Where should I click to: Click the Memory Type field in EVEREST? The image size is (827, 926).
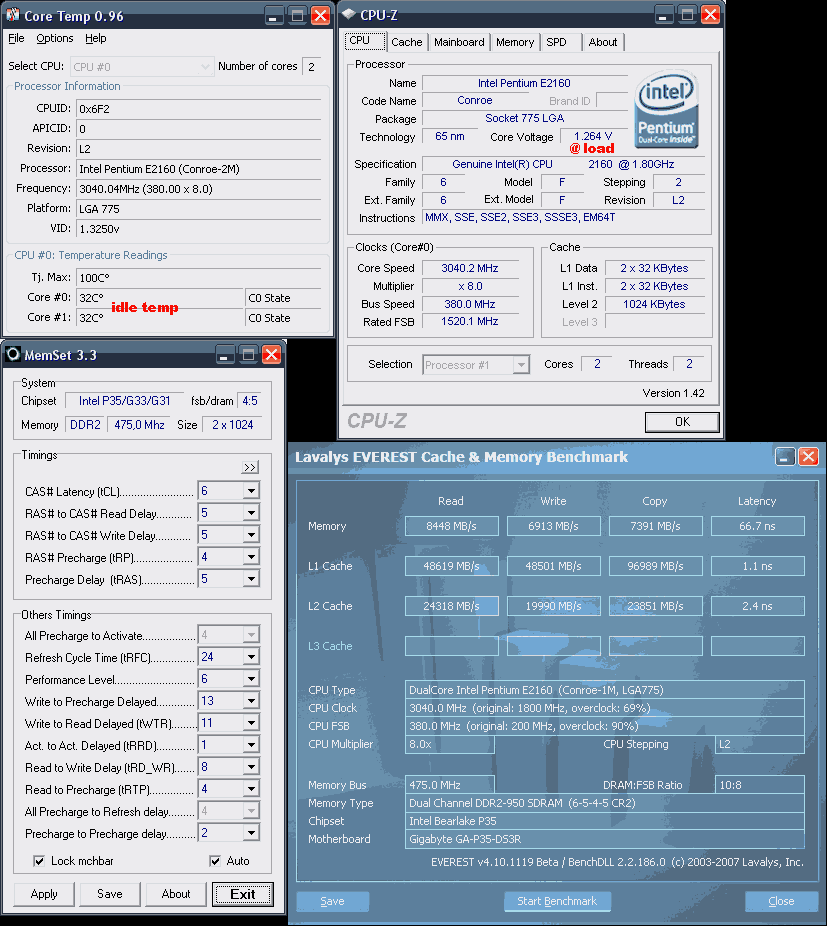pyautogui.click(x=605, y=803)
